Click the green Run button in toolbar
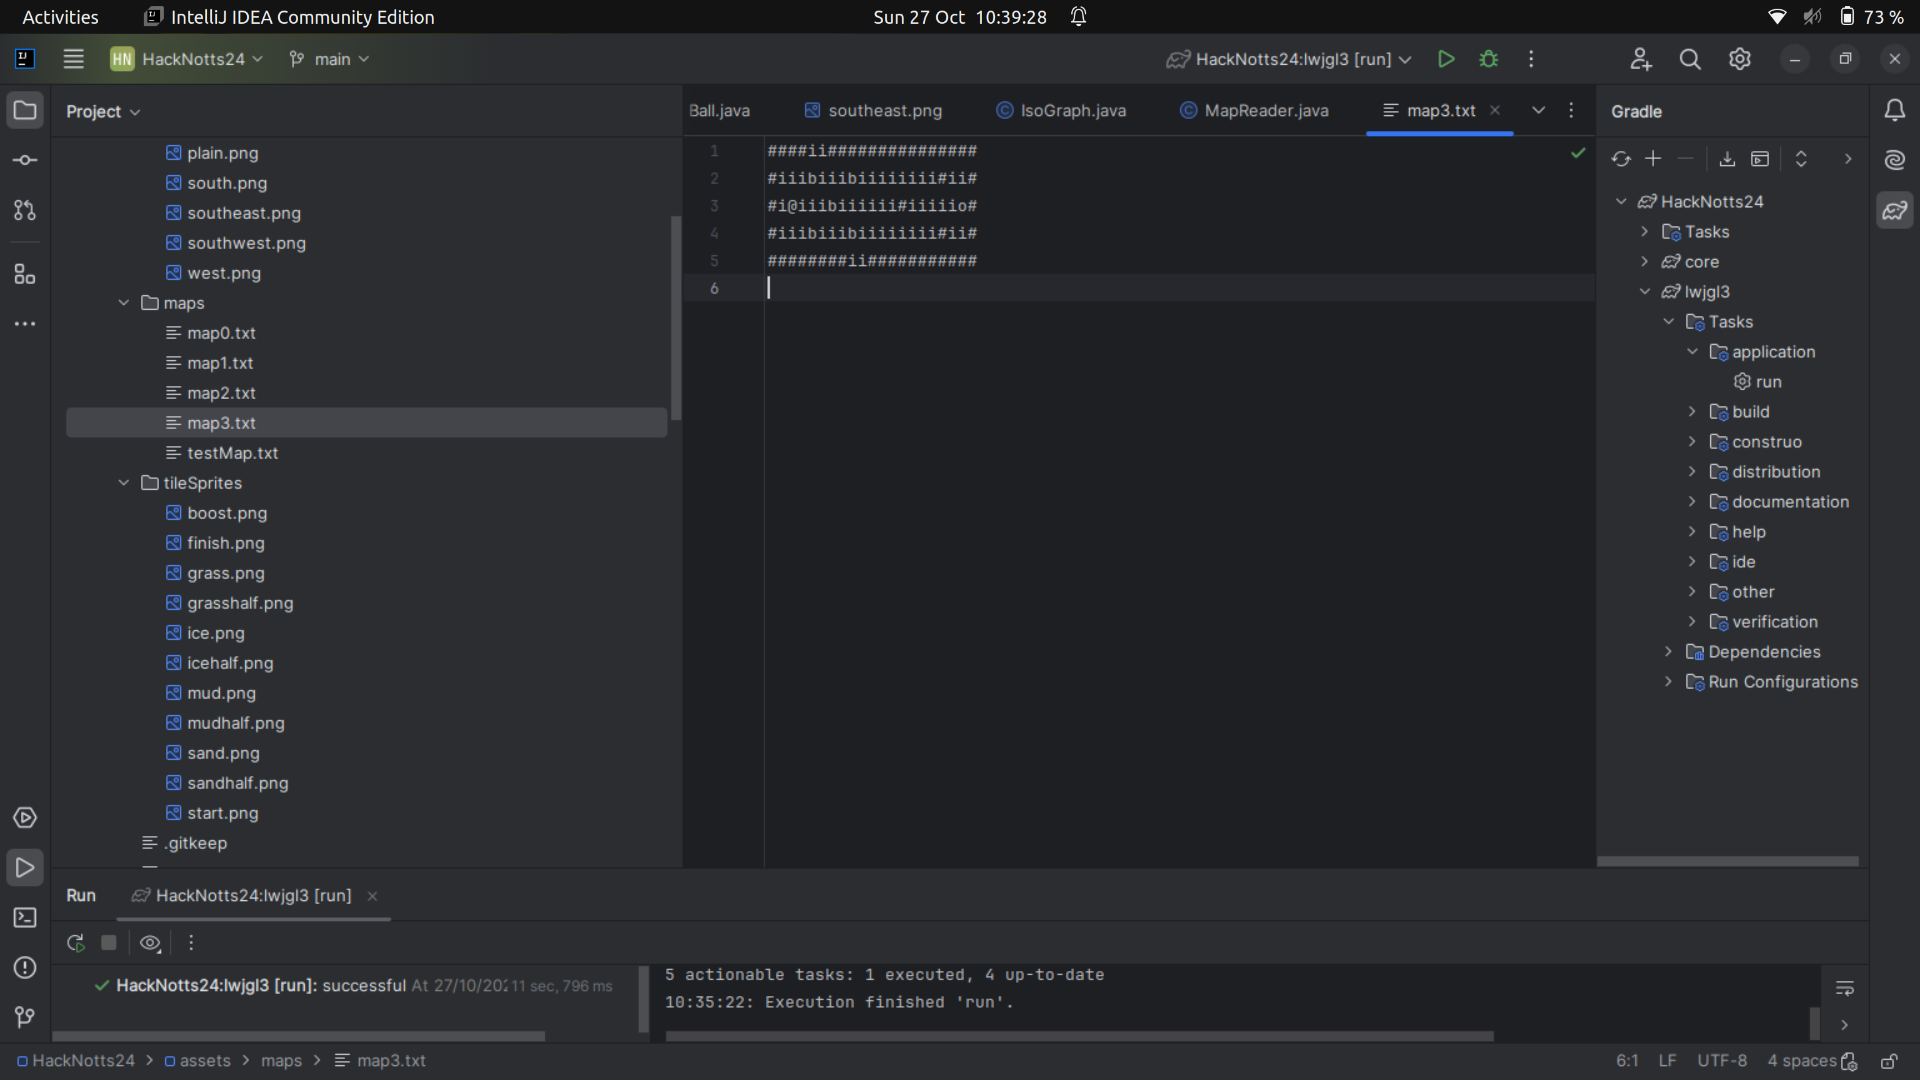Screen dimensions: 1920x1080 pos(1445,59)
